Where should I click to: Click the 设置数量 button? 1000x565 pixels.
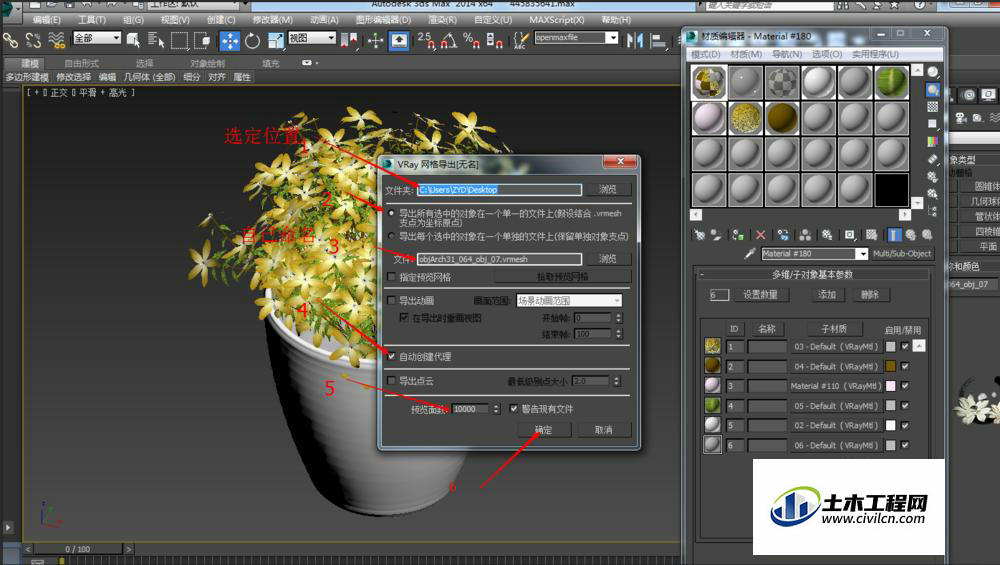[x=760, y=295]
